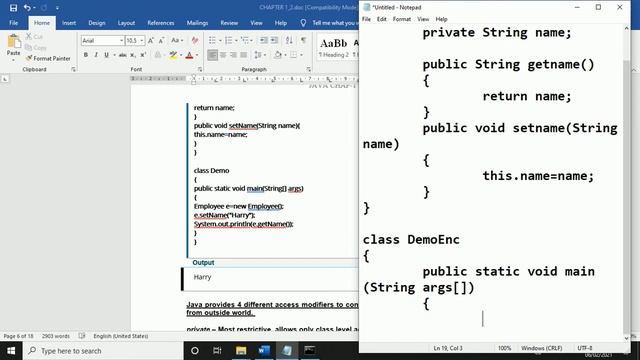Justify the paragraph text
The height and width of the screenshot is (360, 640).
point(244,55)
